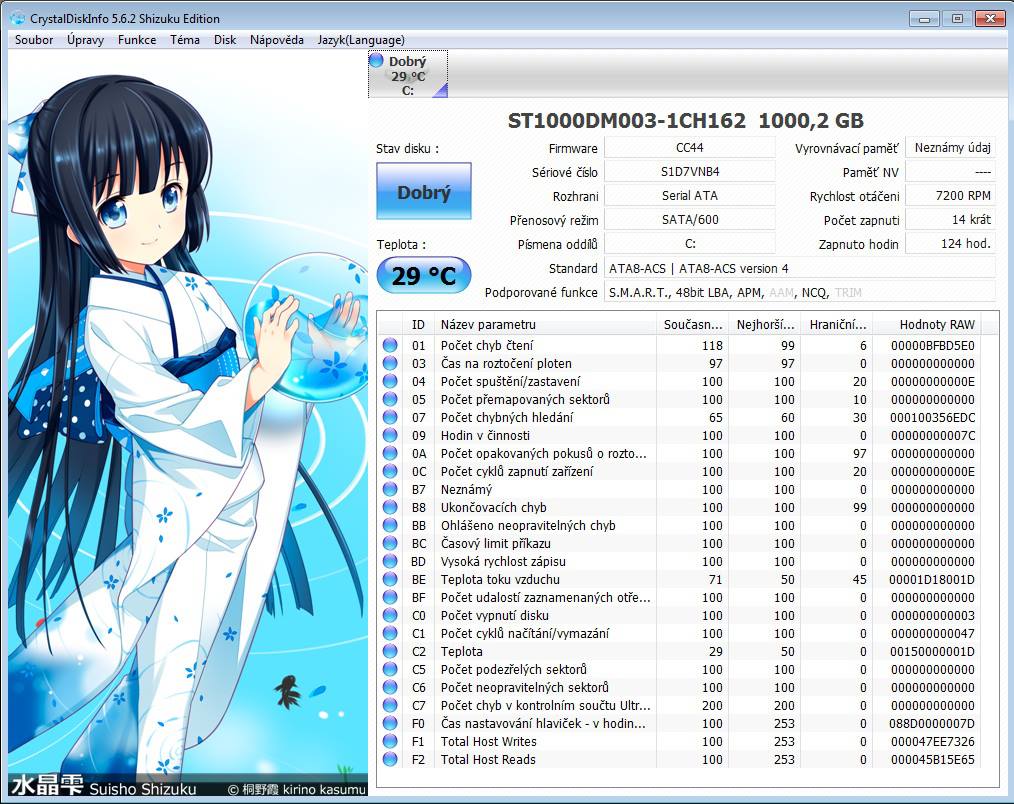Click the Serial ATA interface field

(689, 195)
